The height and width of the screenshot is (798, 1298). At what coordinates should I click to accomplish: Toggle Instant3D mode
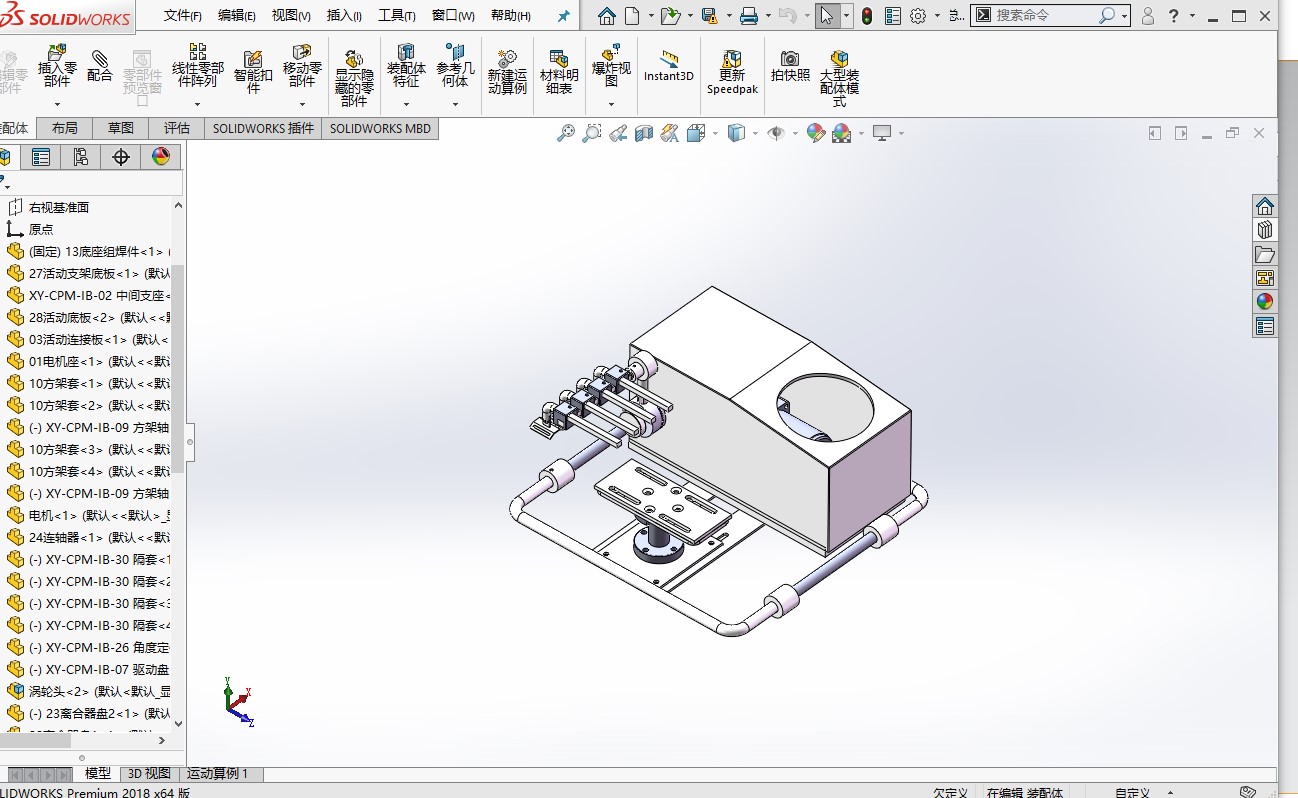click(669, 66)
